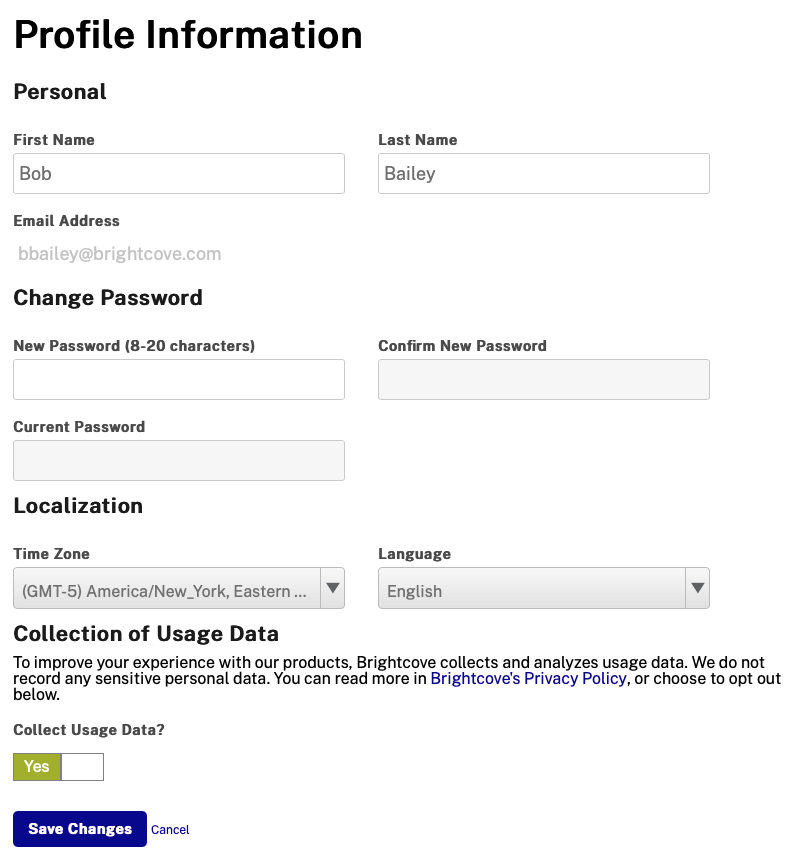Click the white handle of usage data toggle
The height and width of the screenshot is (864, 800).
[x=82, y=767]
